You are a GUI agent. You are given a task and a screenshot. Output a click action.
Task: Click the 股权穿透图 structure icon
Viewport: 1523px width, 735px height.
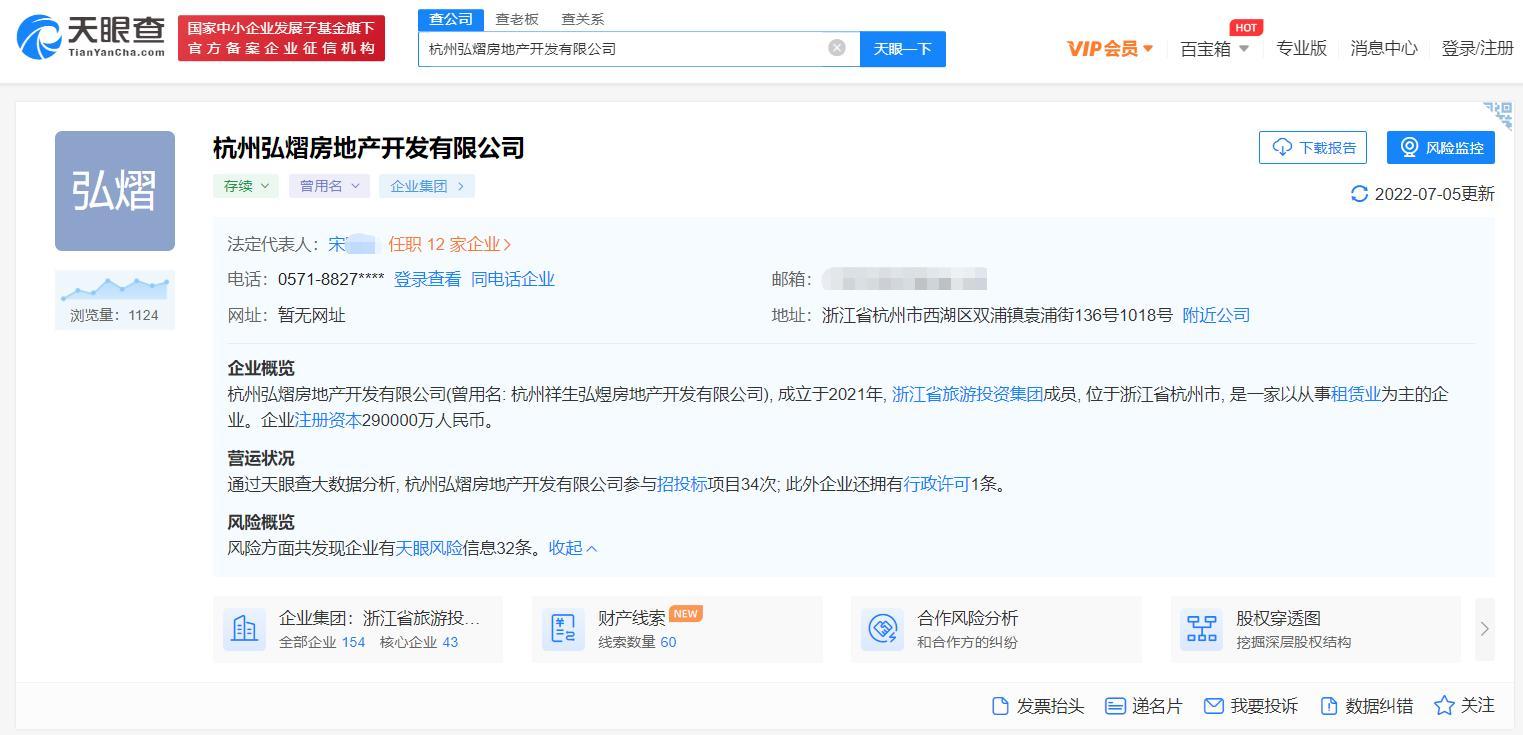[x=1201, y=629]
